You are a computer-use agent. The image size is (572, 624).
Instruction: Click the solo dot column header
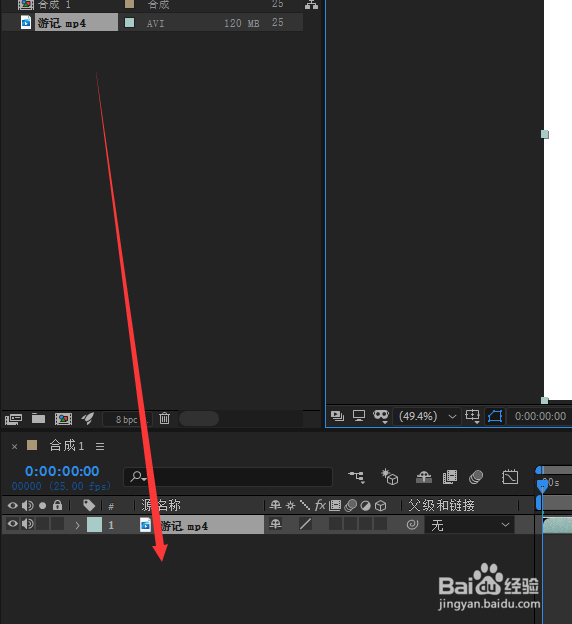tap(43, 506)
